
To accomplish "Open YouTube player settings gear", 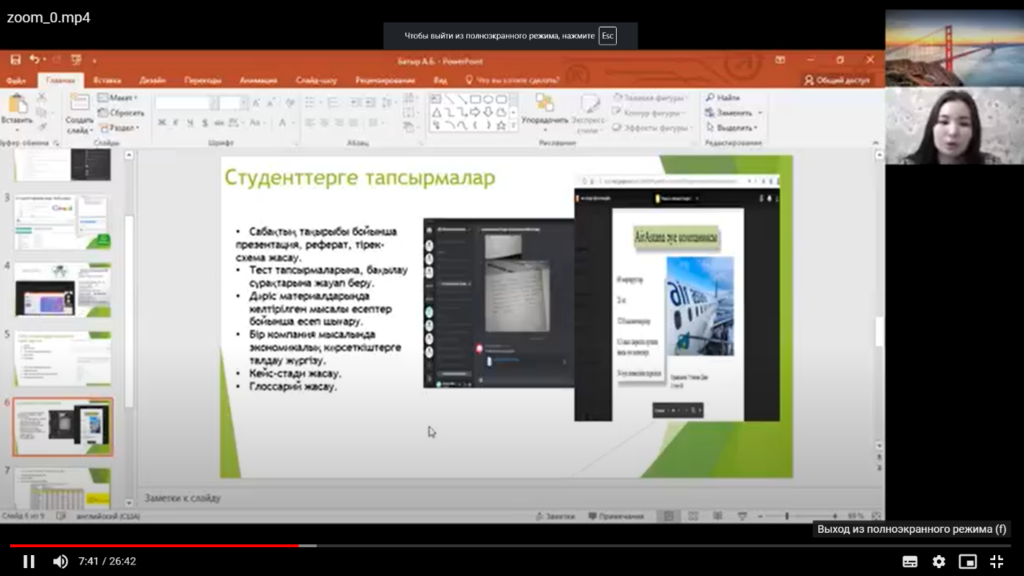I will [x=939, y=561].
